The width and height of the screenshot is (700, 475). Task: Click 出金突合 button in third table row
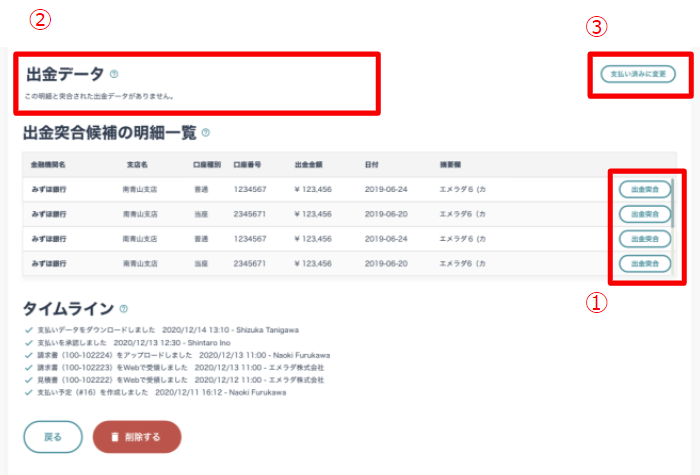pos(645,239)
